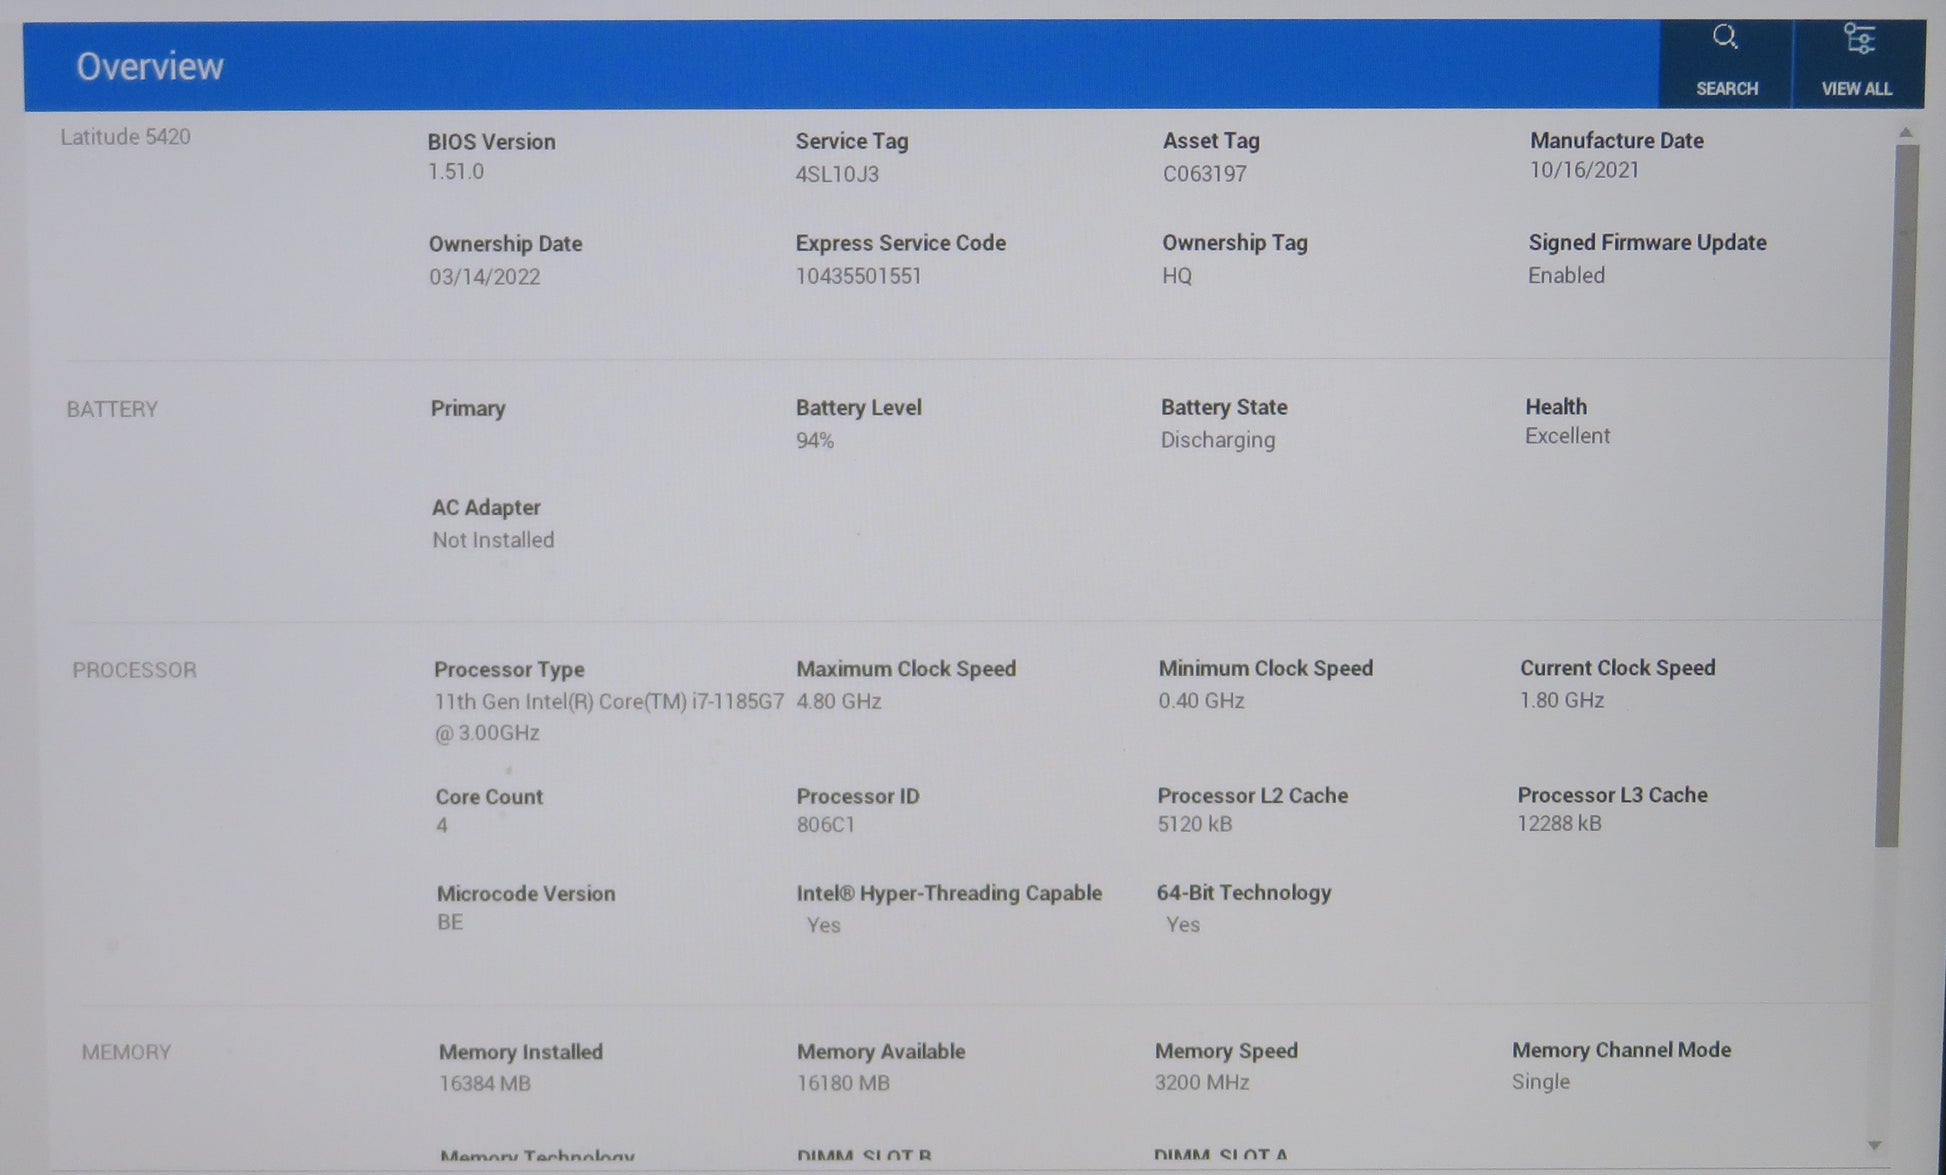The width and height of the screenshot is (1946, 1175).
Task: Click the Service Tag value 4SL10J3
Action: [x=837, y=174]
